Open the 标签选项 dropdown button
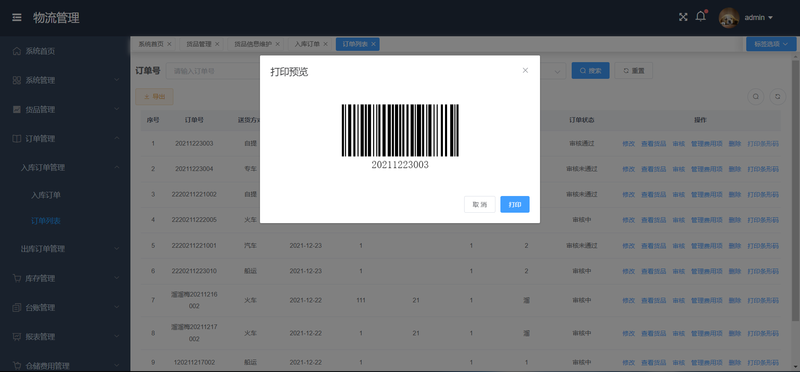The width and height of the screenshot is (800, 372). tap(771, 44)
